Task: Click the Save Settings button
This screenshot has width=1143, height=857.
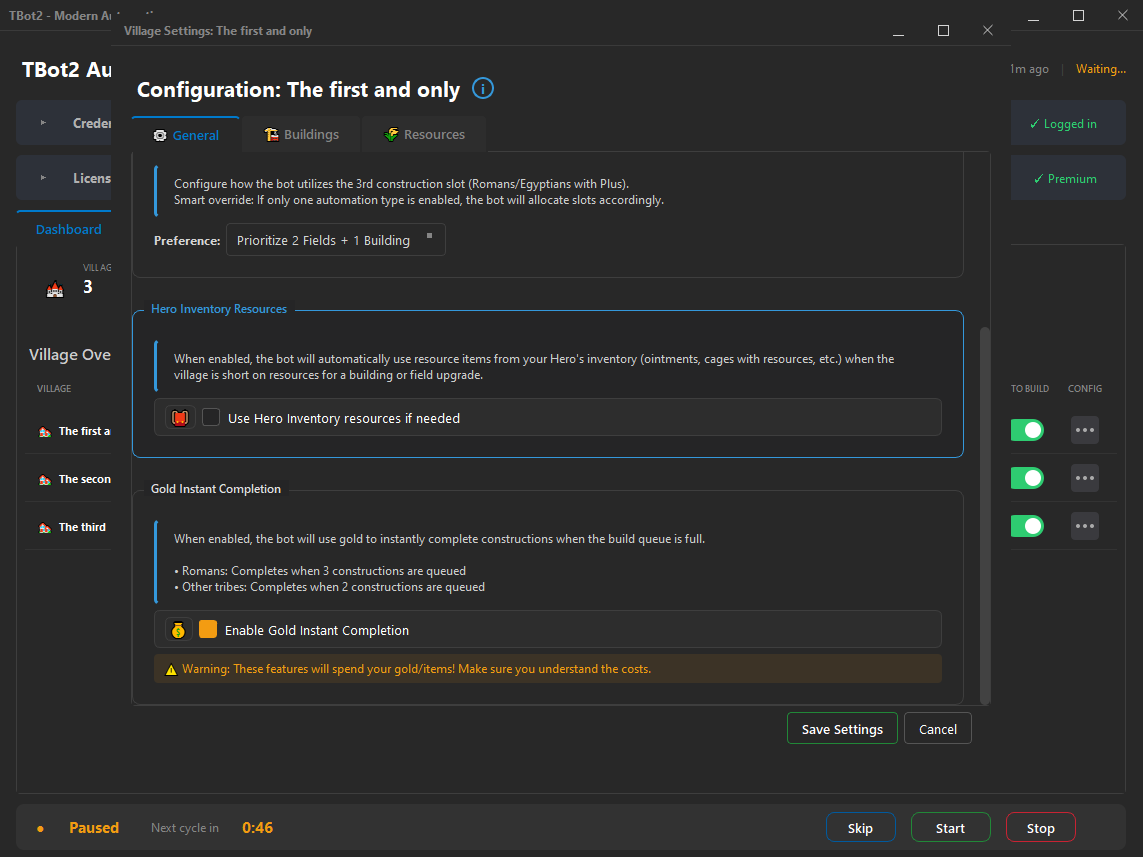Action: coord(842,729)
